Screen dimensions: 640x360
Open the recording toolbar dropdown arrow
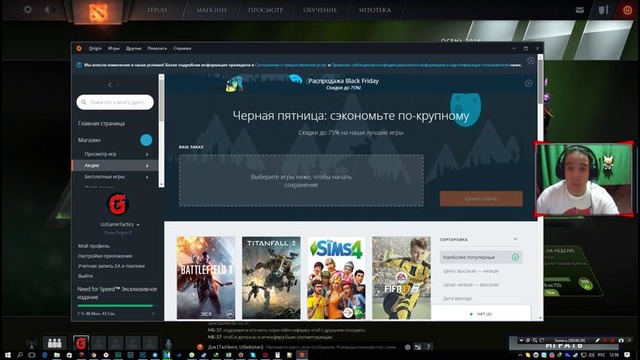pyautogui.click(x=521, y=340)
